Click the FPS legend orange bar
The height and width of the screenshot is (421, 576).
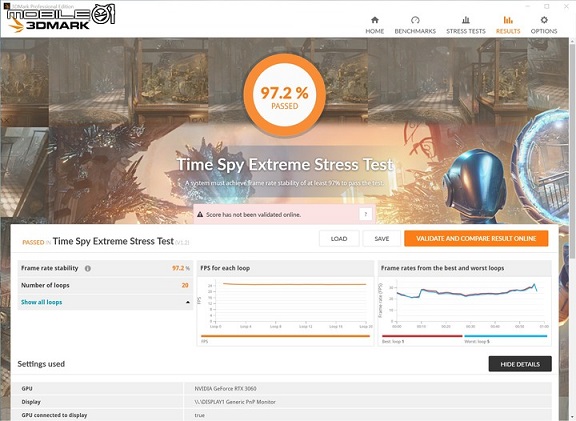(285, 336)
